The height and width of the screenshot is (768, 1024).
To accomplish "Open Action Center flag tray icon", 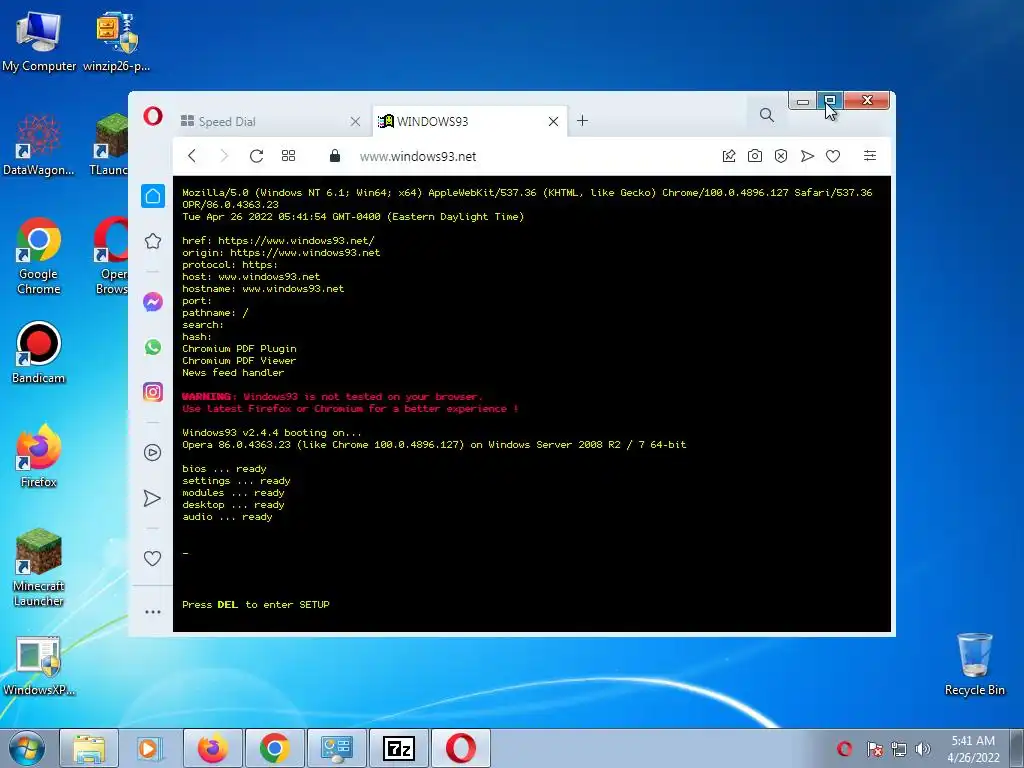I will (874, 749).
